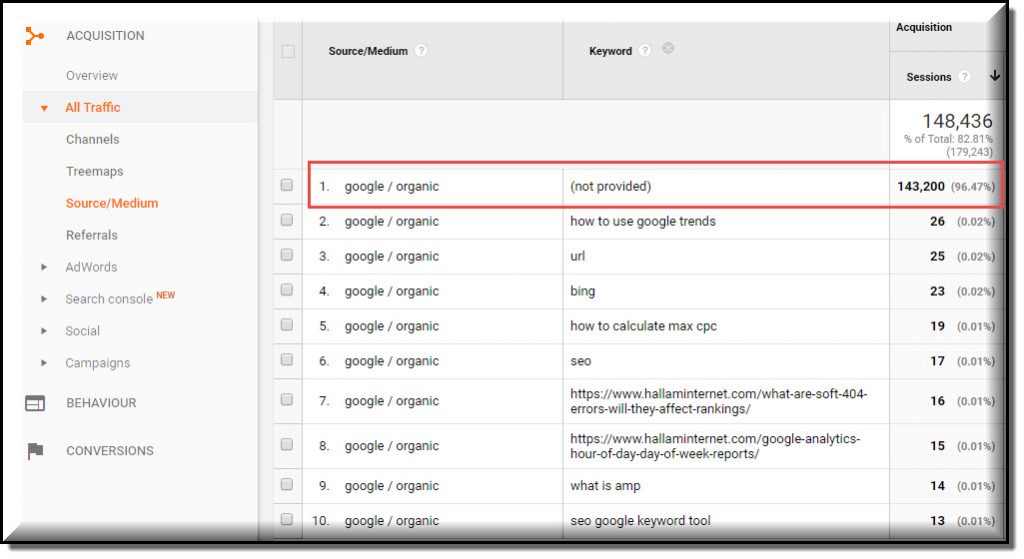Click the 'url' keyword cell
The height and width of the screenshot is (559, 1024).
[577, 257]
